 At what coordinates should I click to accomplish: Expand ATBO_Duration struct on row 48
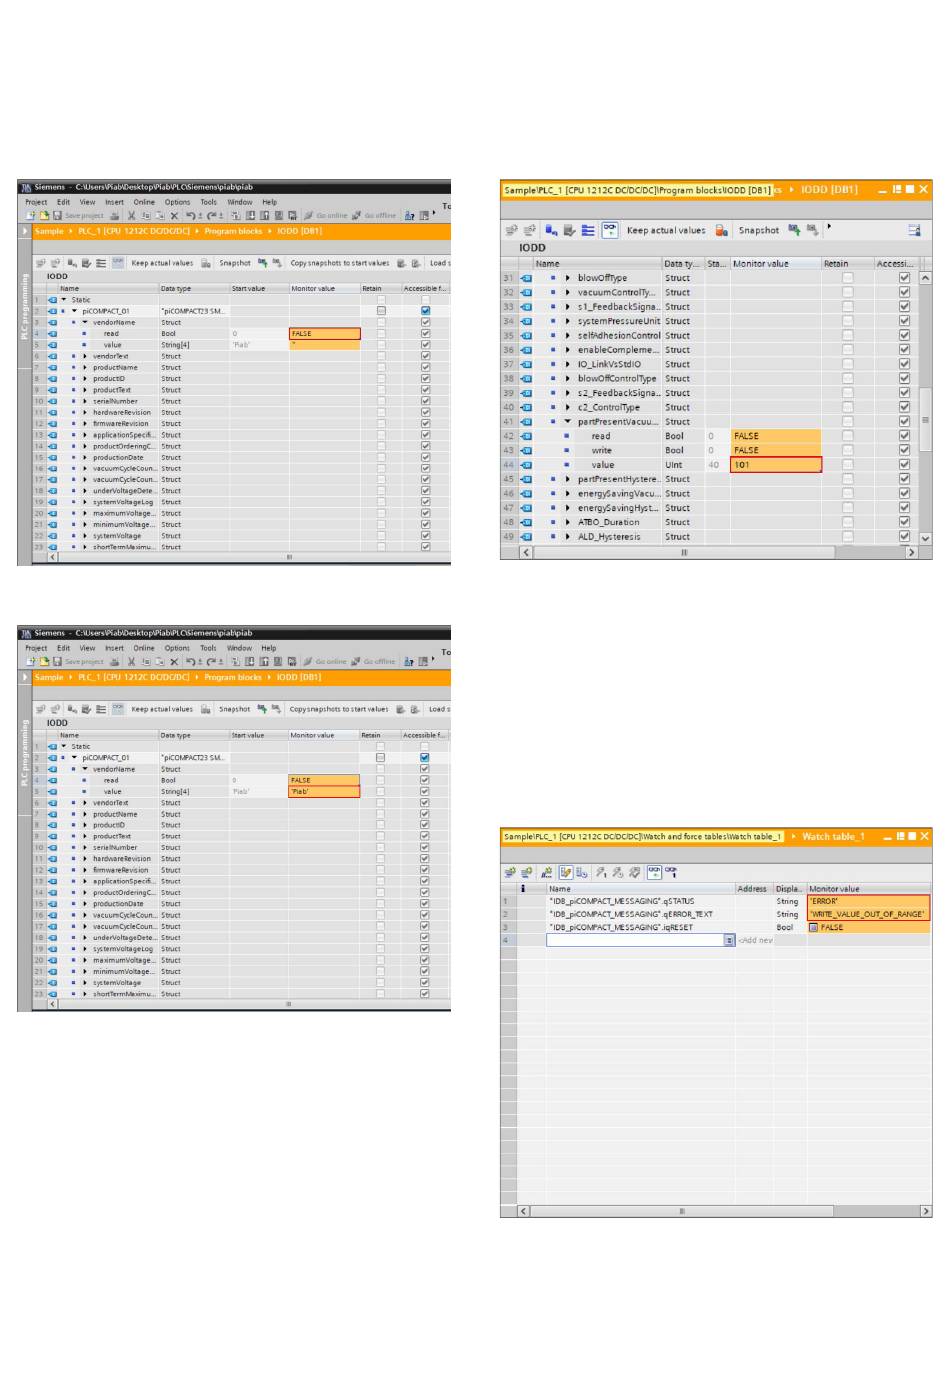click(x=567, y=522)
